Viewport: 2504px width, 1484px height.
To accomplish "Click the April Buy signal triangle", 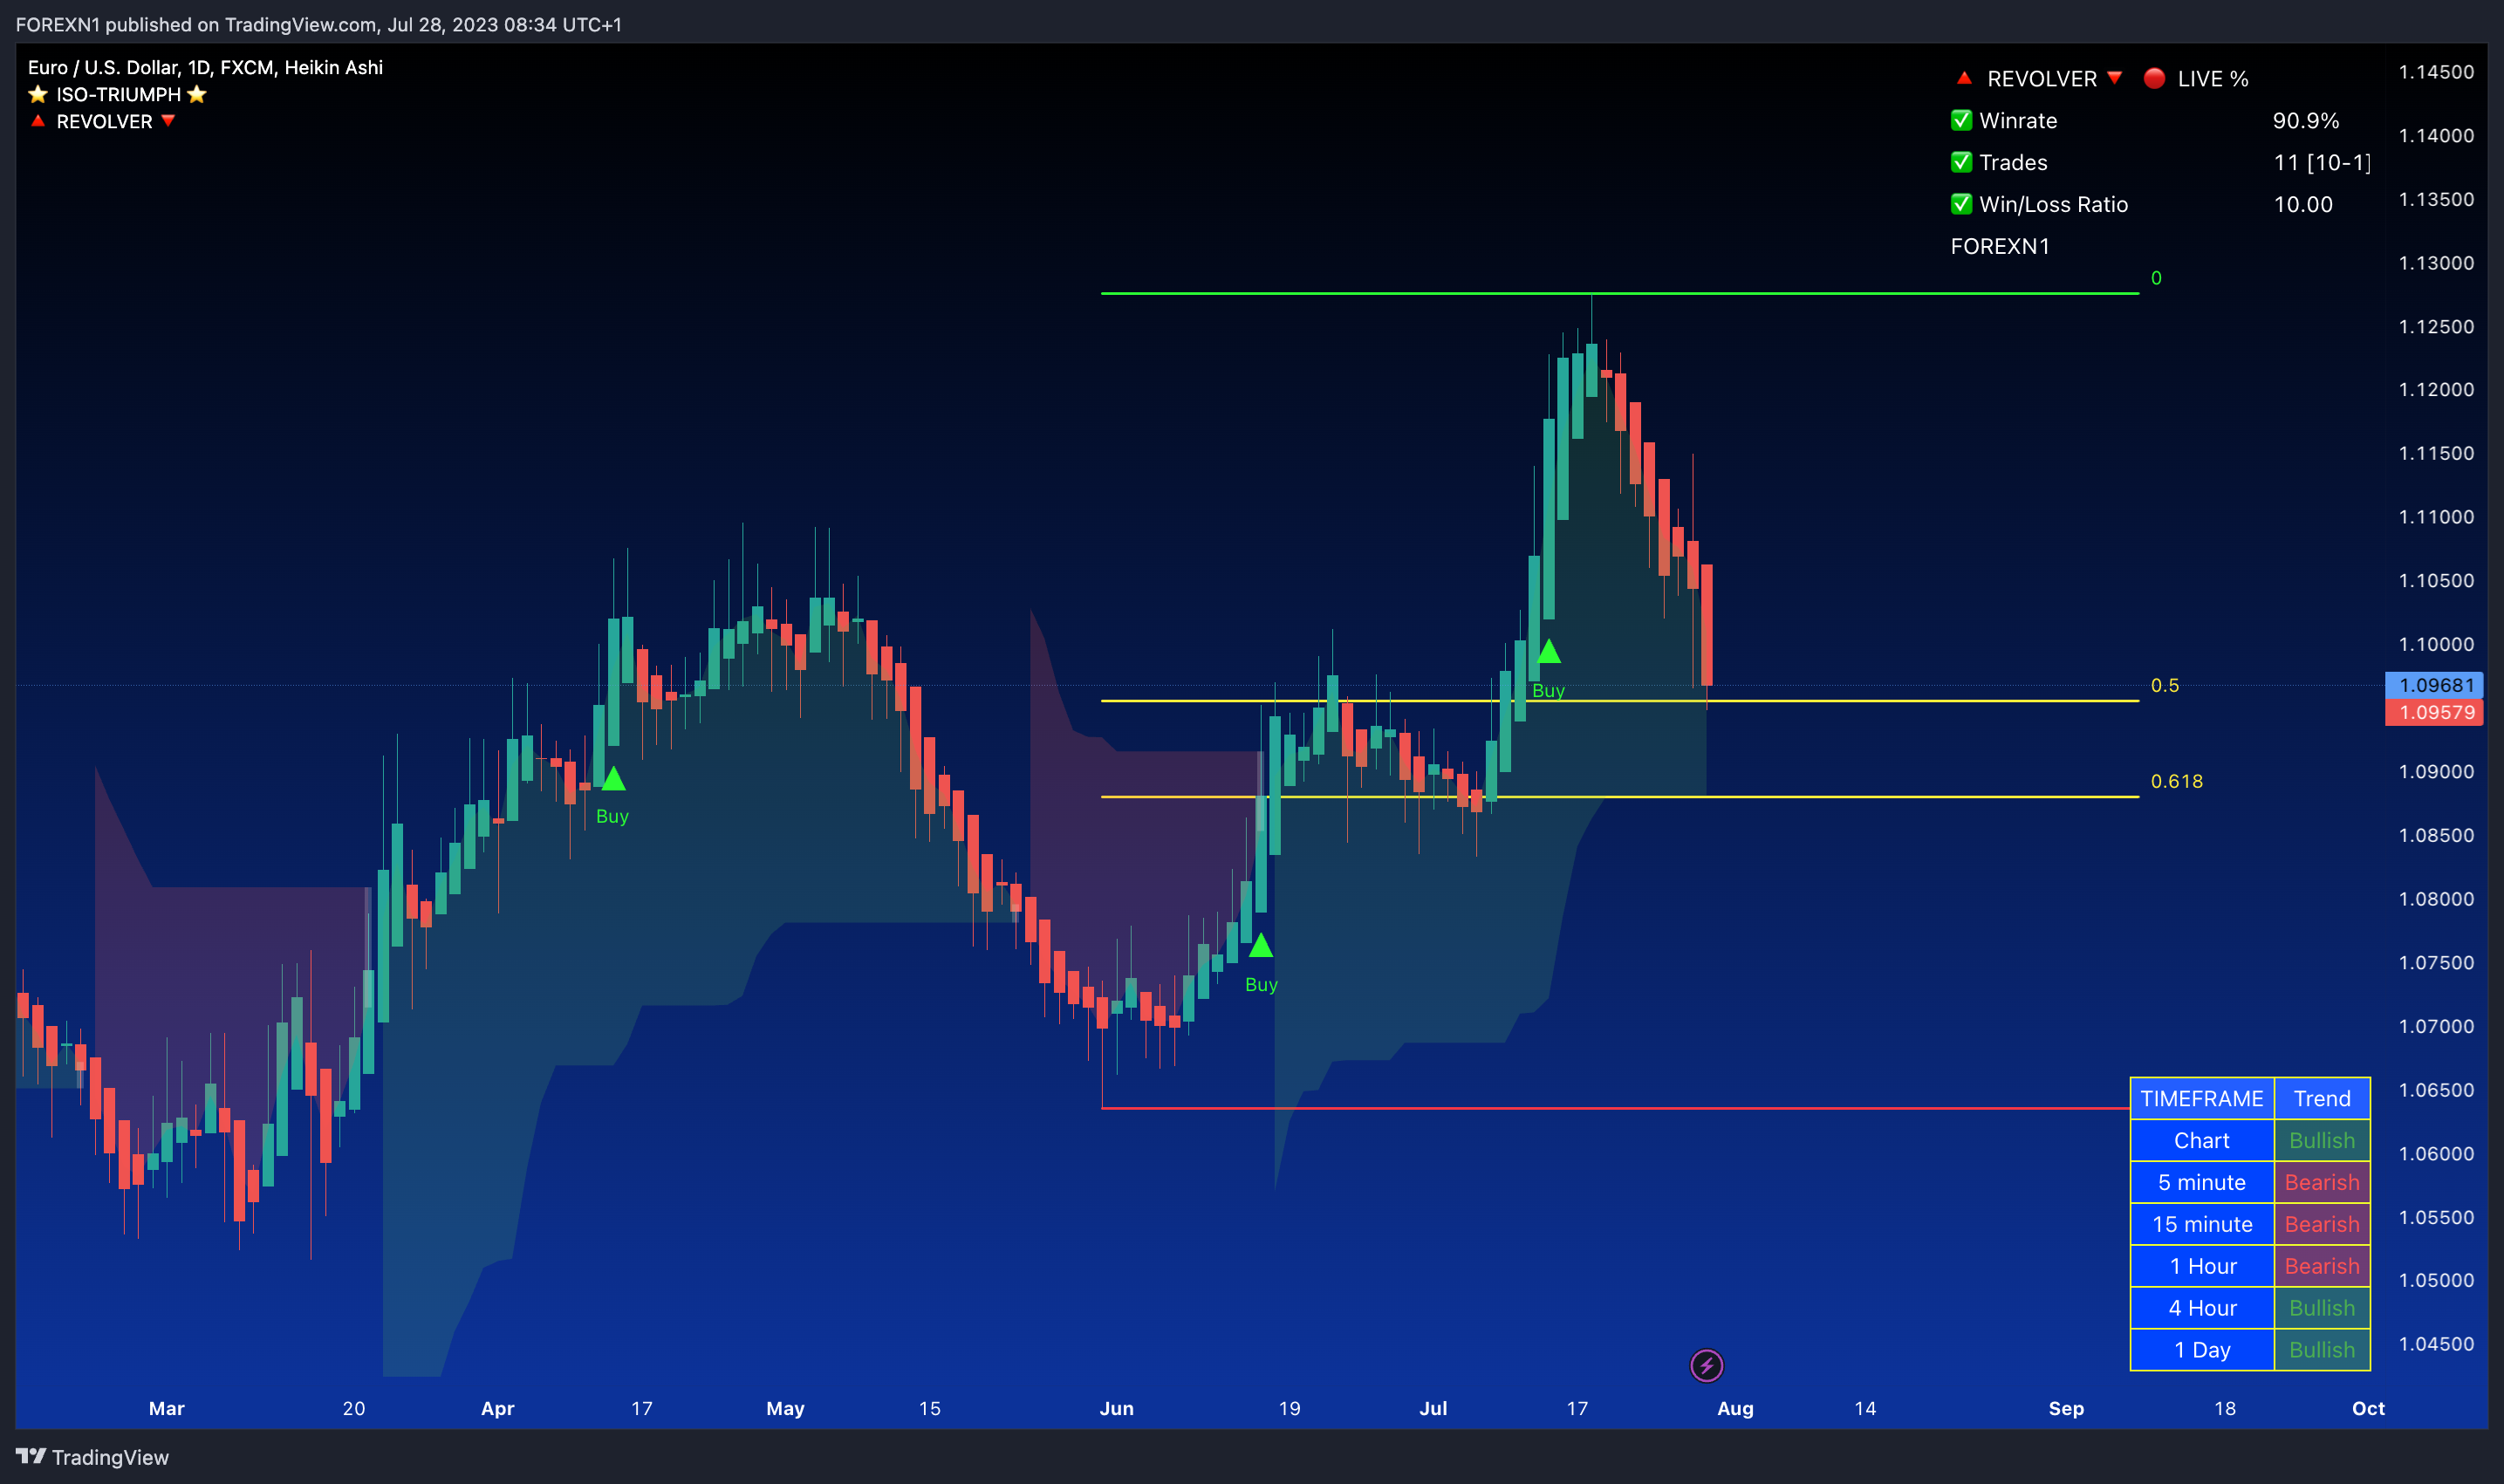I will [x=613, y=779].
